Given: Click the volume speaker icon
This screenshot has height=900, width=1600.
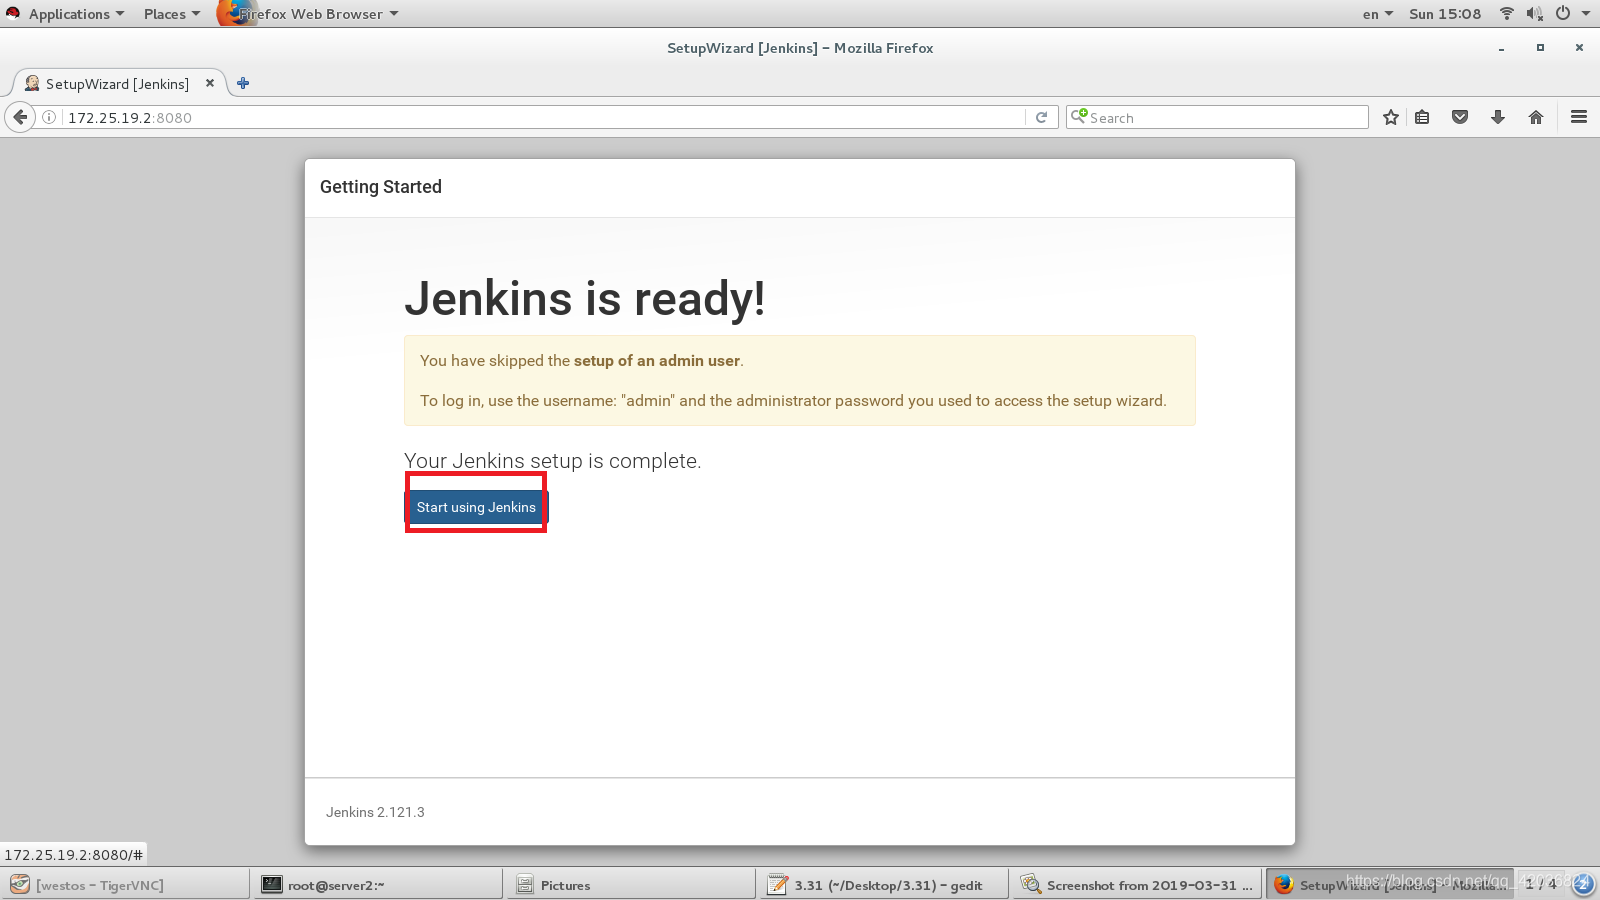Looking at the screenshot, I should pos(1535,14).
